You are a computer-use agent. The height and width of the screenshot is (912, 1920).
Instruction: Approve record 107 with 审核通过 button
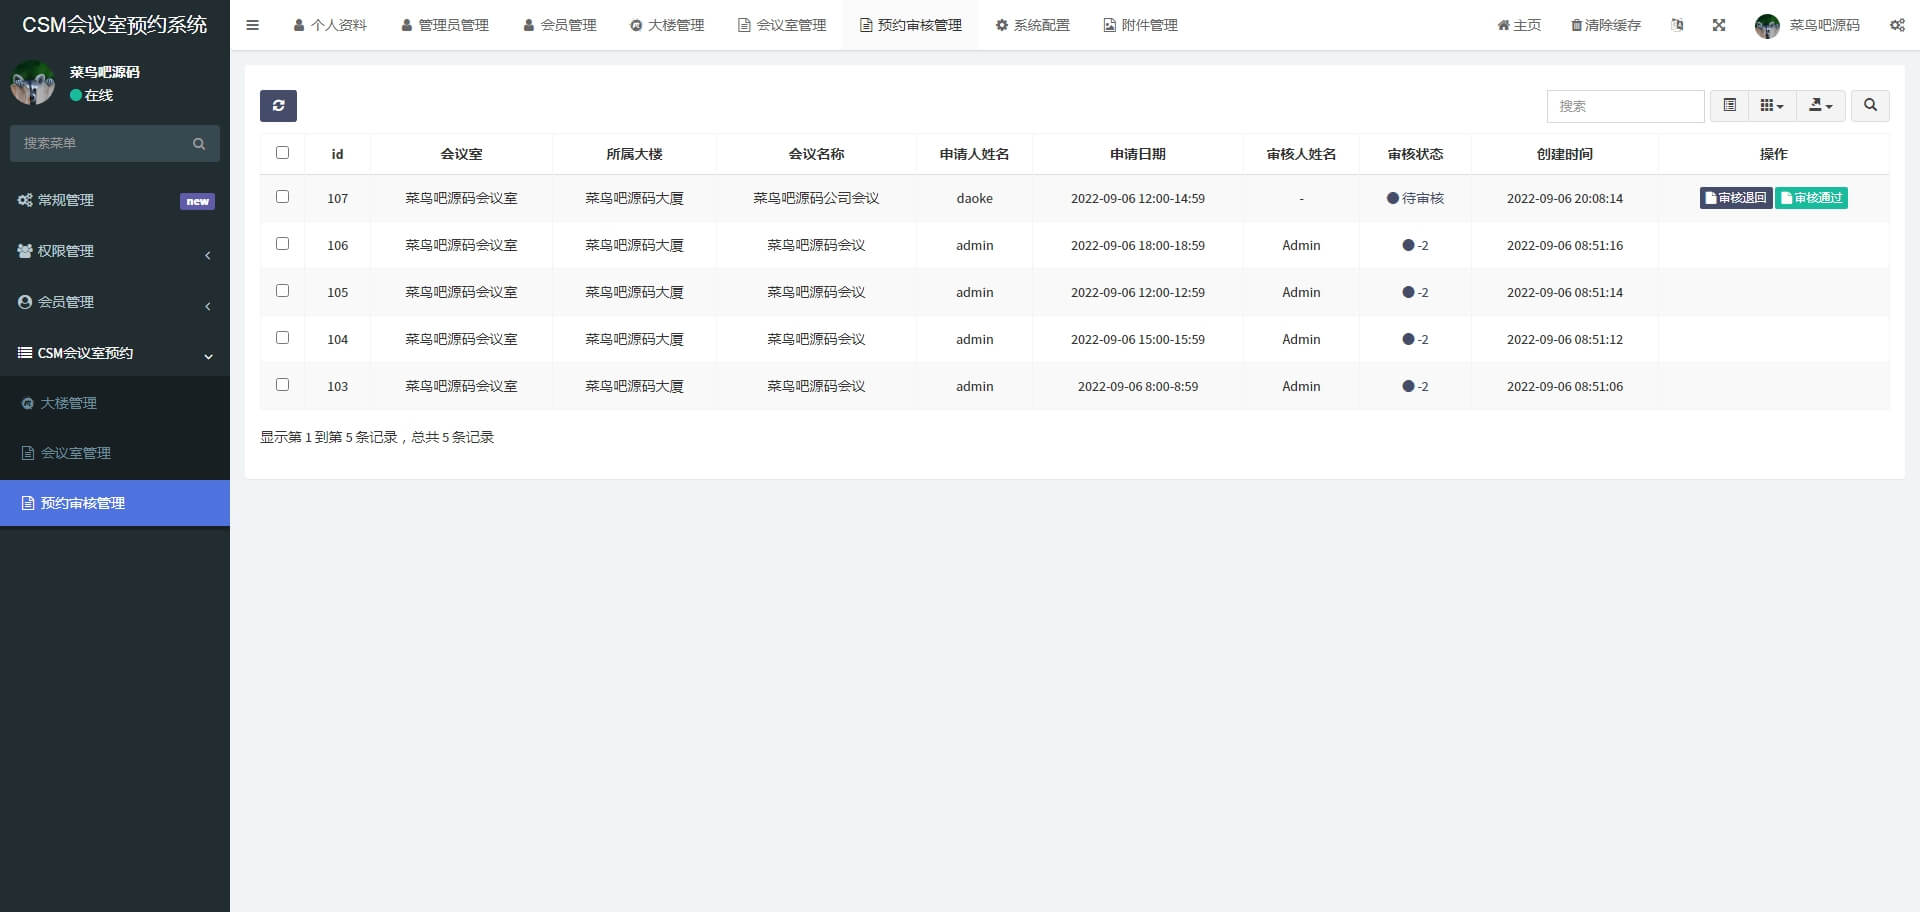point(1811,198)
